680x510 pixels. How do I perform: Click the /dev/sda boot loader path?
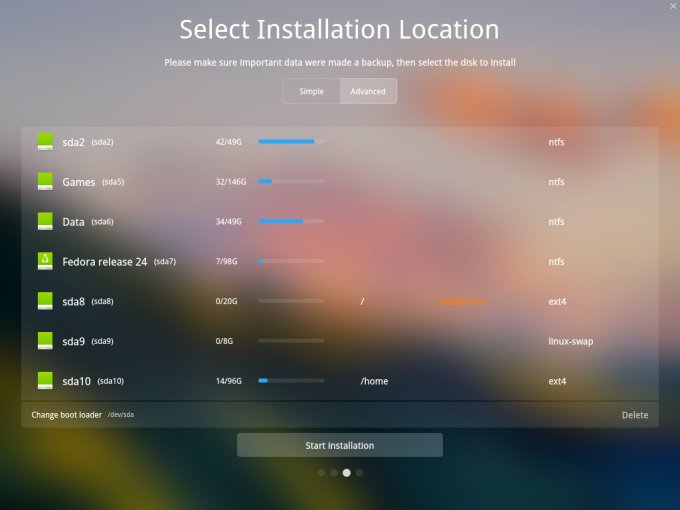(121, 415)
